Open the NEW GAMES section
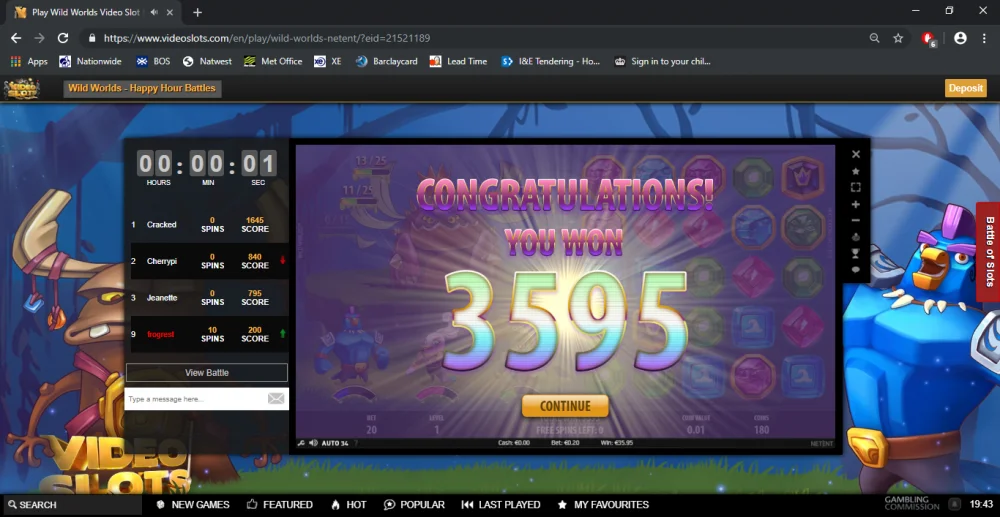This screenshot has width=1000, height=517. pos(193,505)
